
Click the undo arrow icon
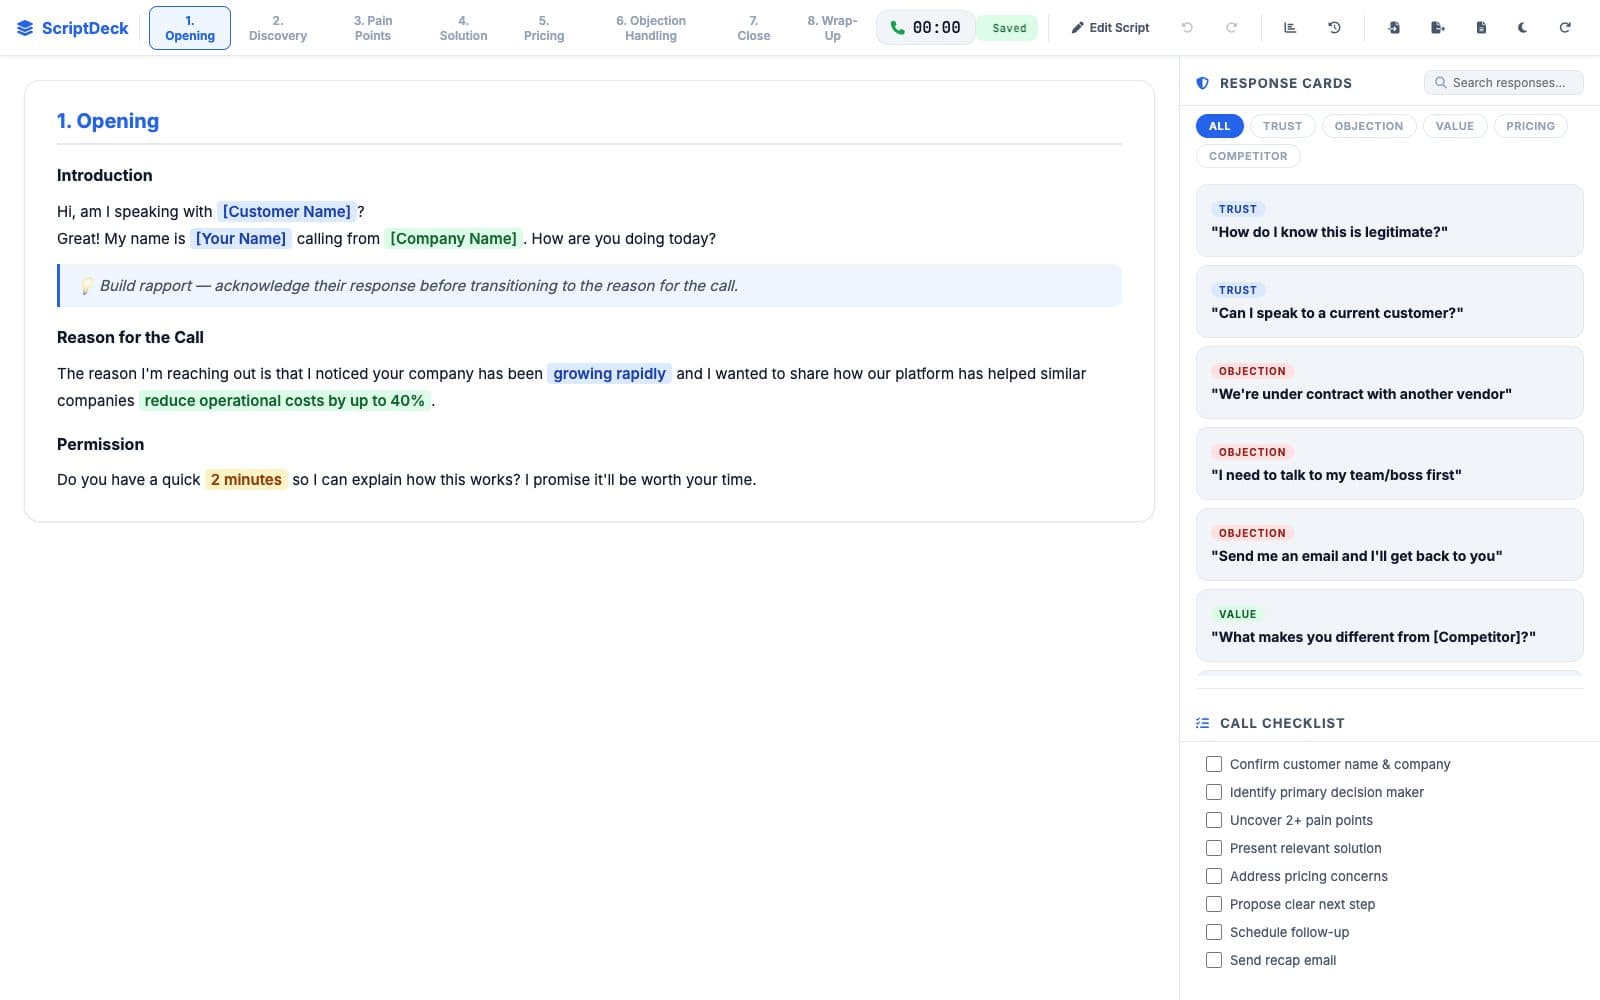point(1187,28)
